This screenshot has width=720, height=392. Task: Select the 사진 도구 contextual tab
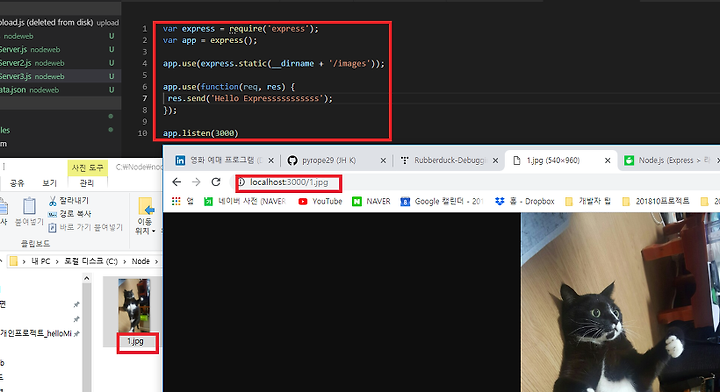pos(87,168)
